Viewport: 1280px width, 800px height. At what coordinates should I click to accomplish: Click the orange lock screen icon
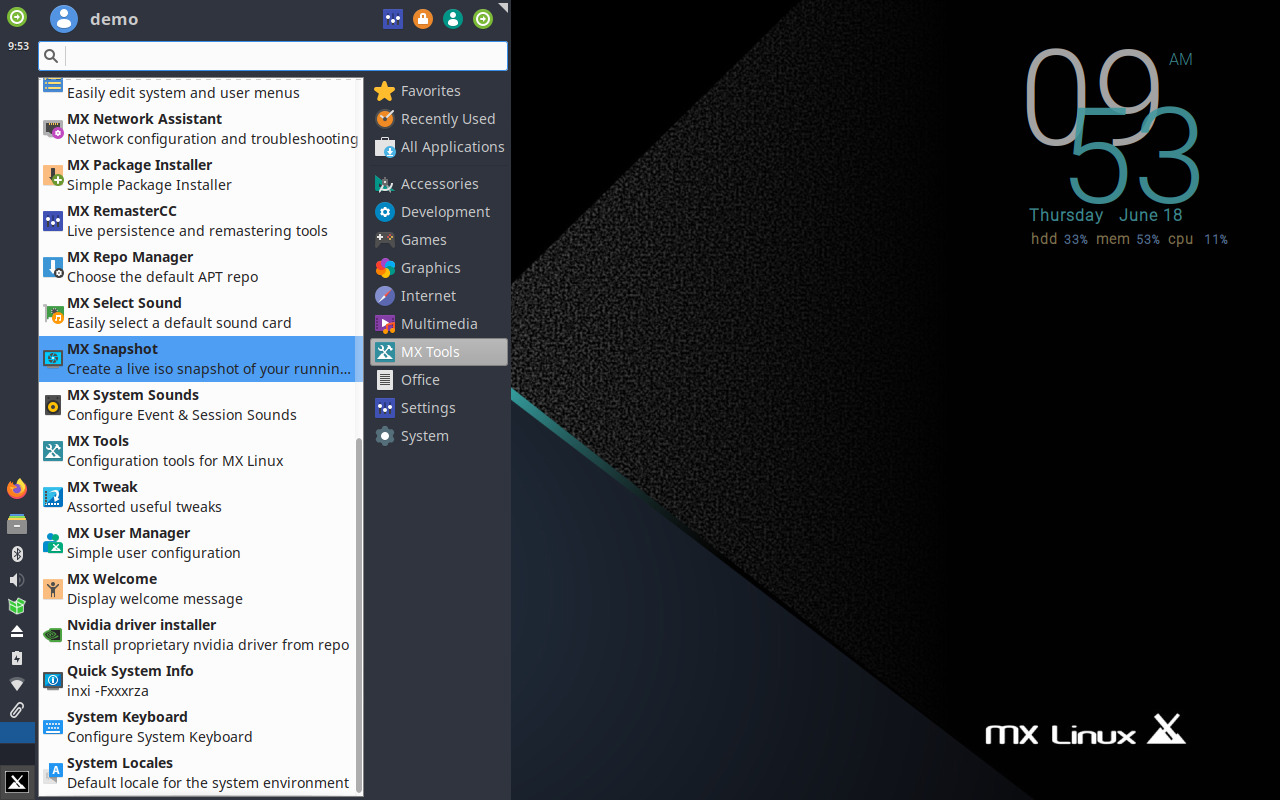[423, 18]
